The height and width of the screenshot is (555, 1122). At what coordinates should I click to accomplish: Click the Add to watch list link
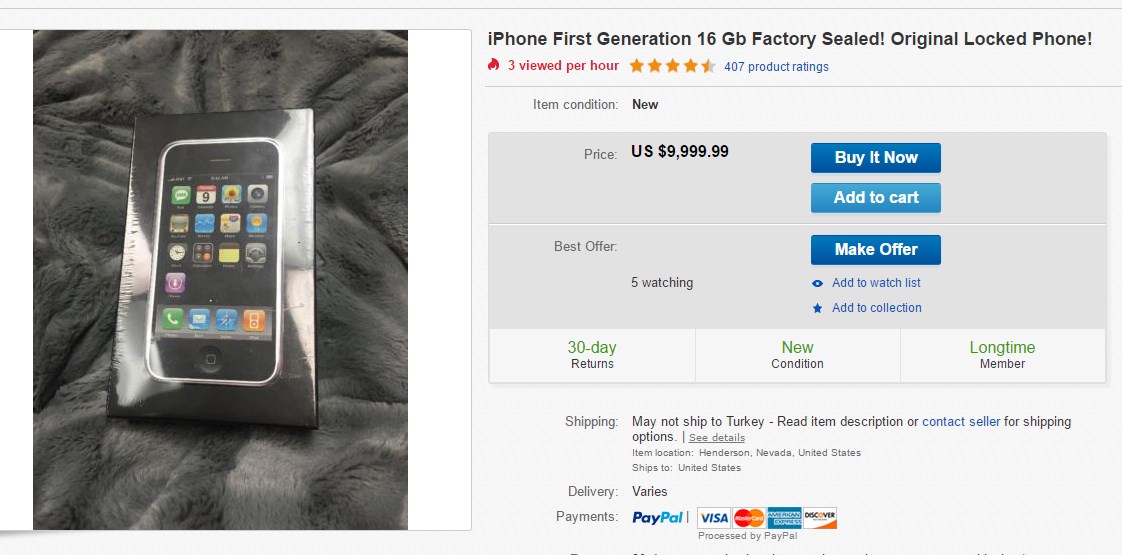(876, 283)
